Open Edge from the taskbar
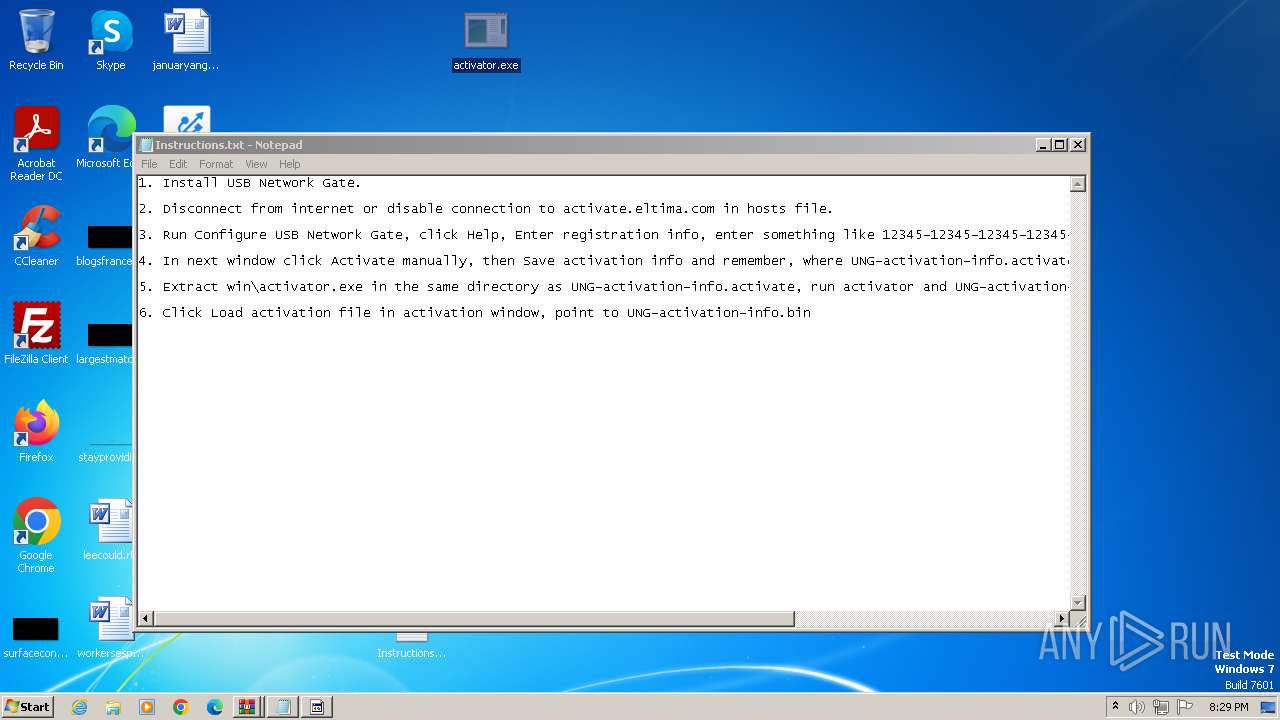The image size is (1280, 720). click(215, 707)
